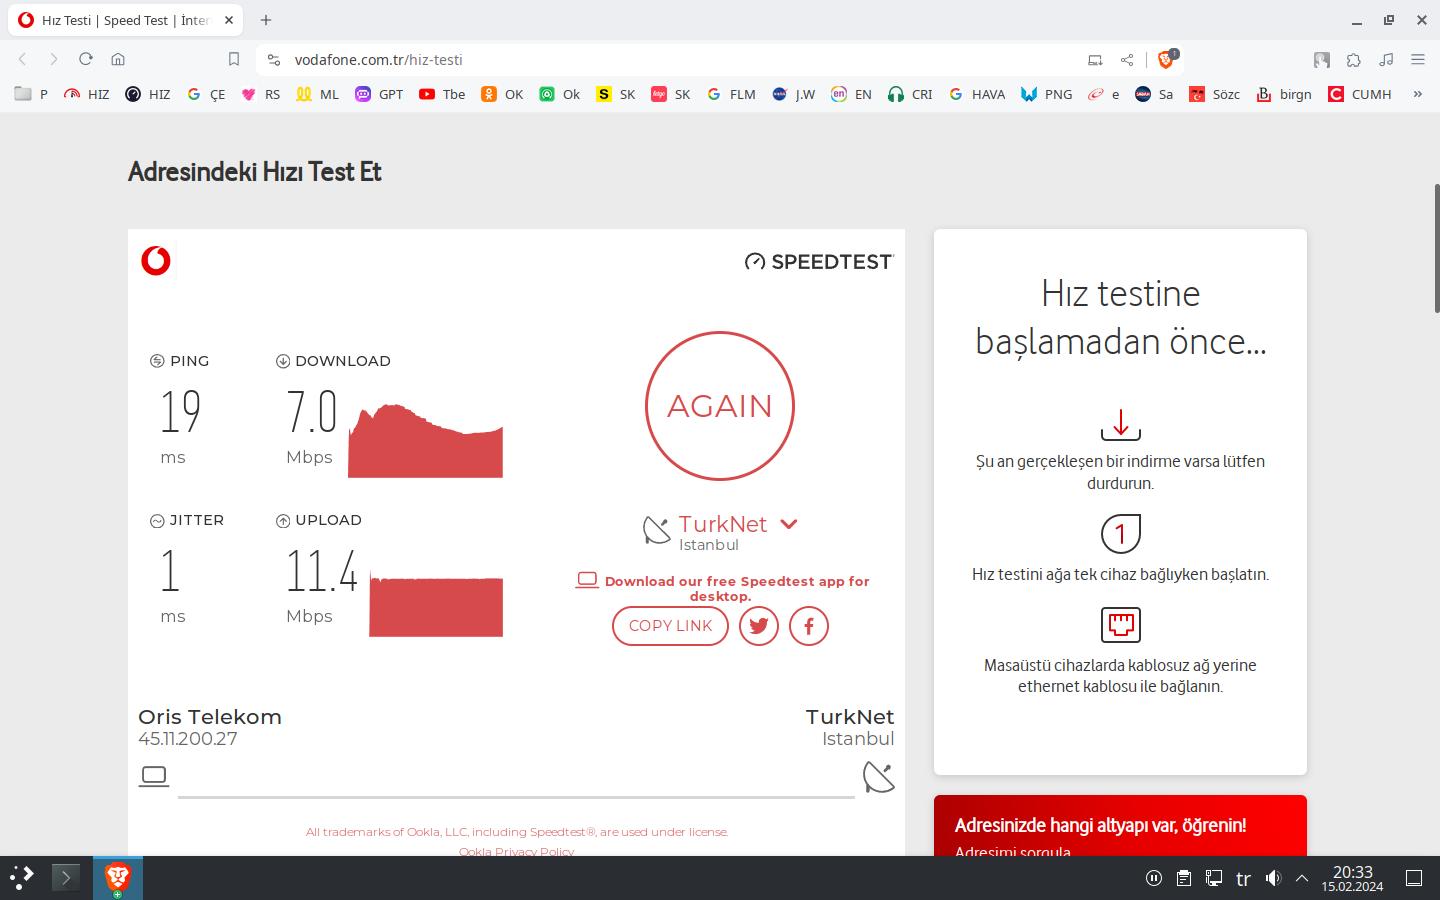
Task: Click the COPY LINK button
Action: tap(670, 626)
